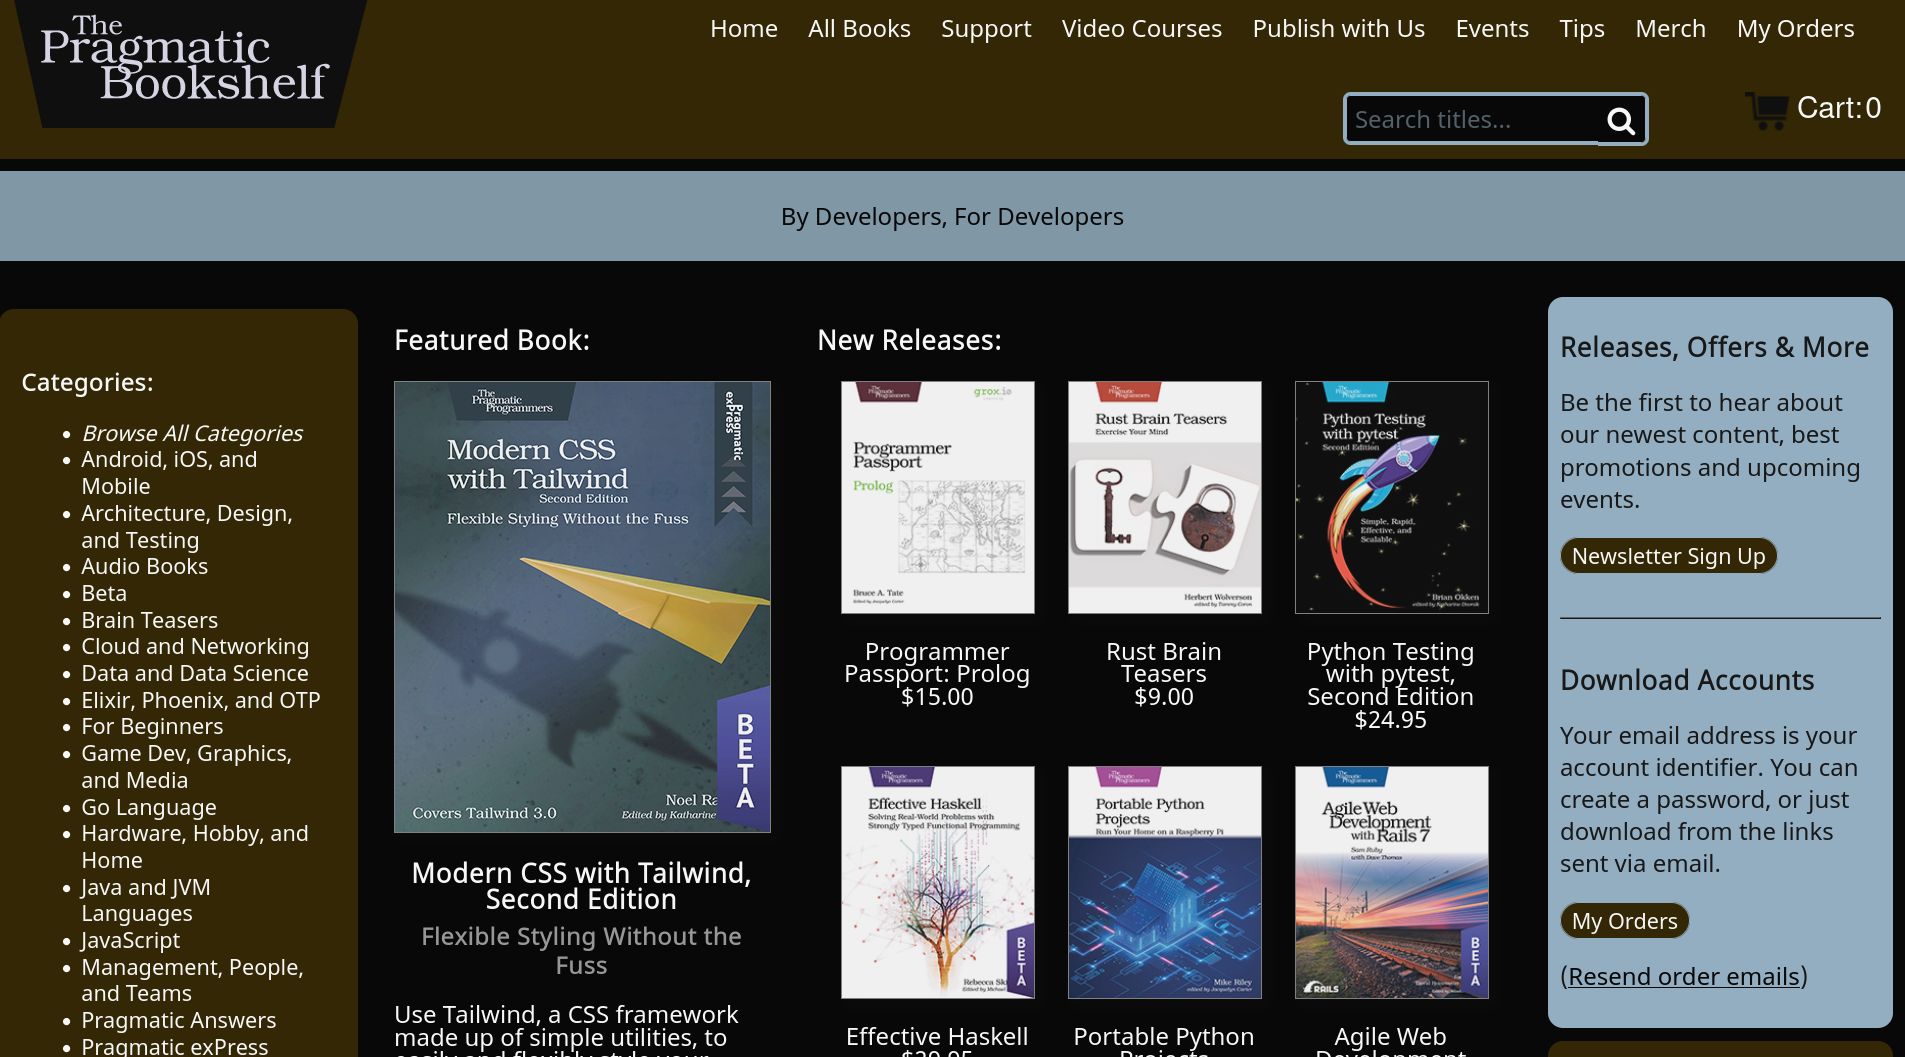Browse Java and JVM Languages
1905x1057 pixels.
pyautogui.click(x=146, y=900)
